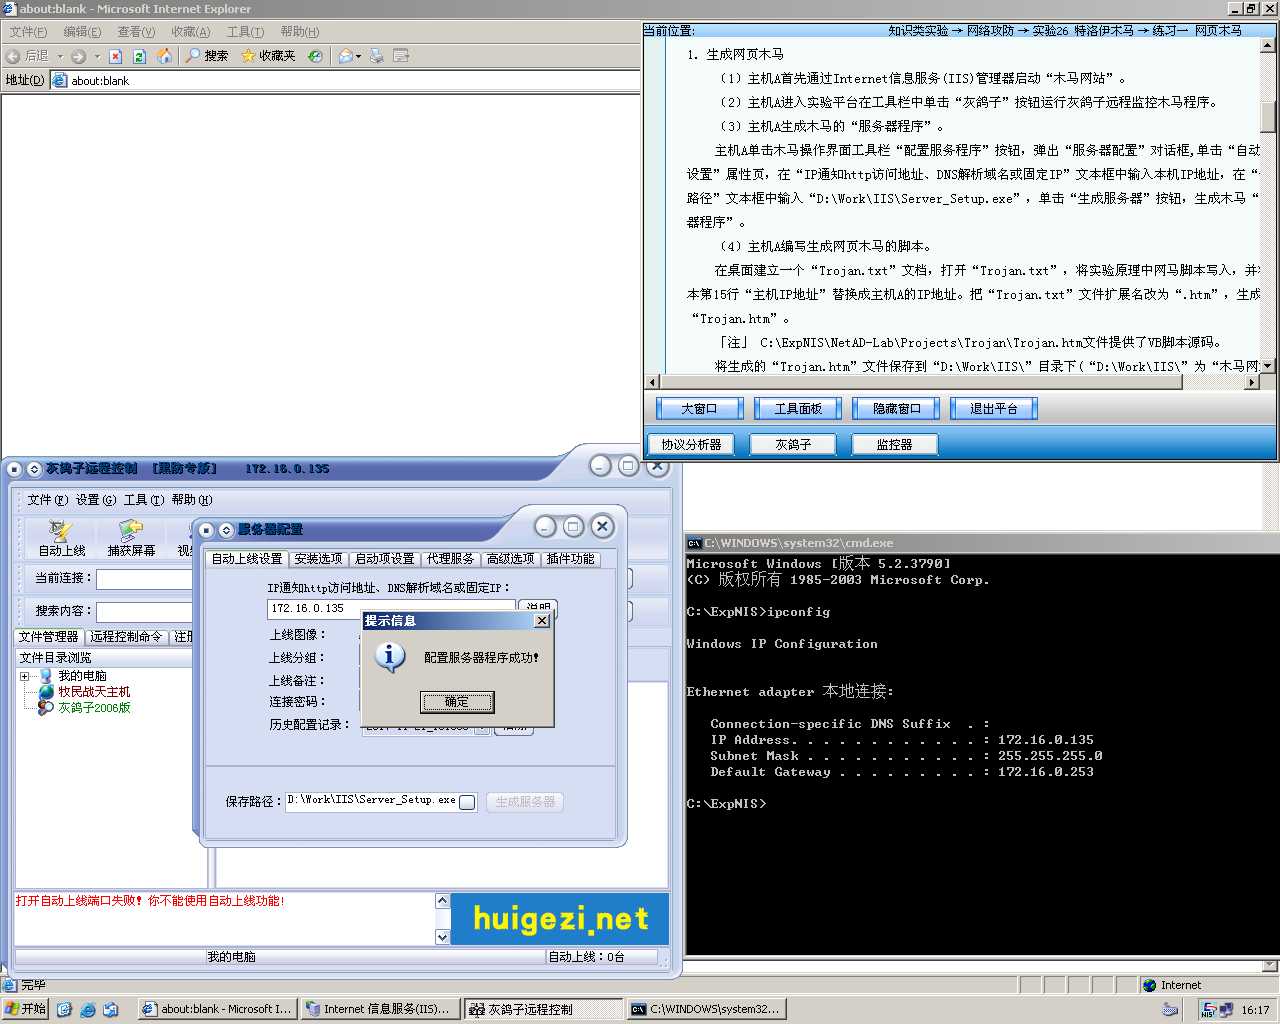
Task: Click the 当前连接 input field
Action: pyautogui.click(x=144, y=579)
